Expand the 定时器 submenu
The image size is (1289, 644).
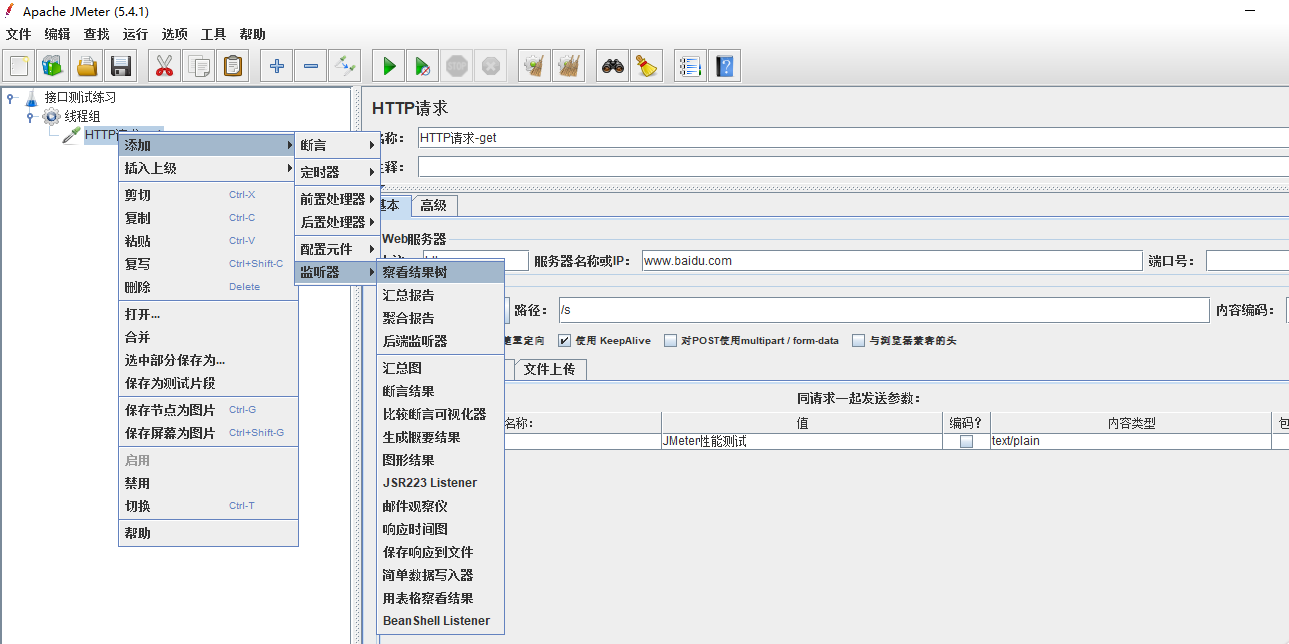337,172
